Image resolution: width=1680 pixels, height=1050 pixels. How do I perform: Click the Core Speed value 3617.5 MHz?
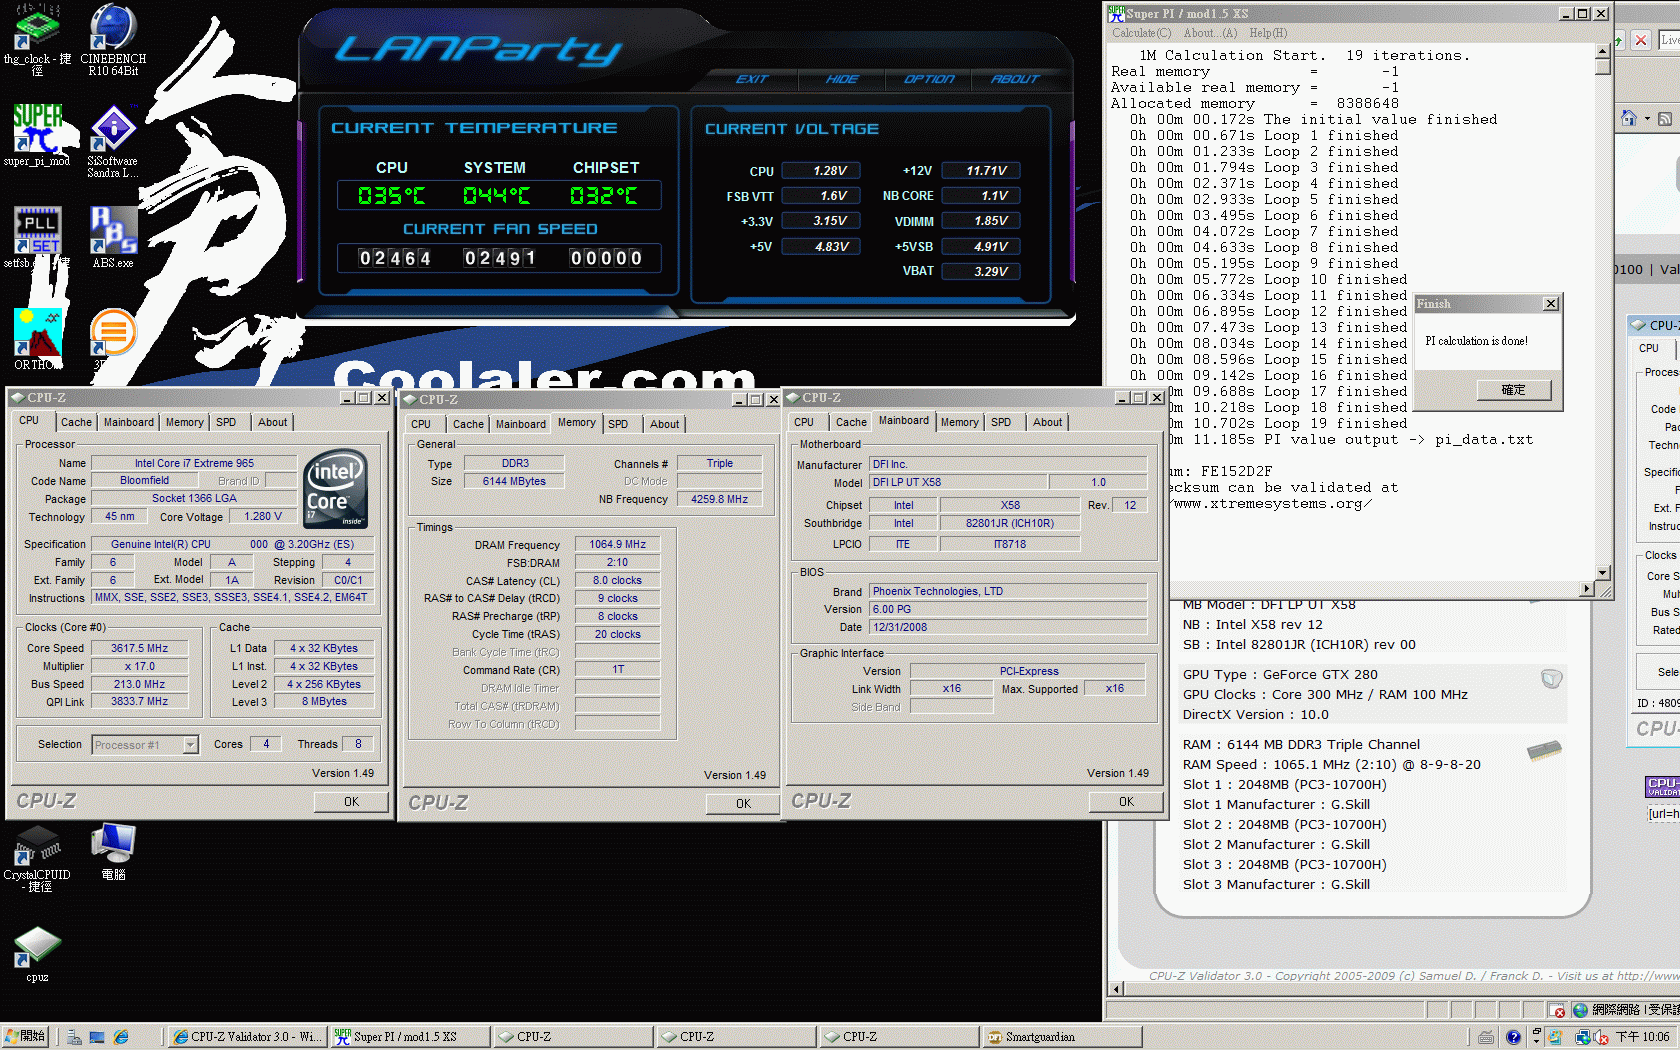(139, 648)
